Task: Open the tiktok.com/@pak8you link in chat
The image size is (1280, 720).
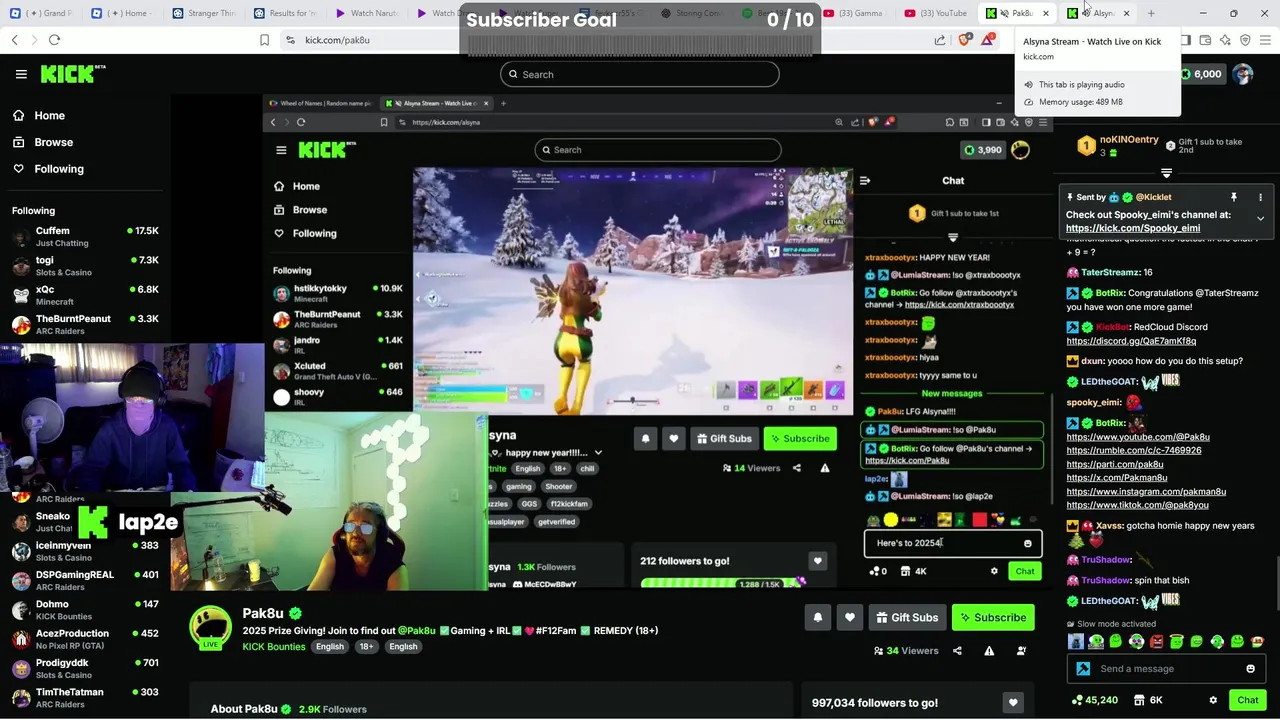Action: pos(1137,505)
